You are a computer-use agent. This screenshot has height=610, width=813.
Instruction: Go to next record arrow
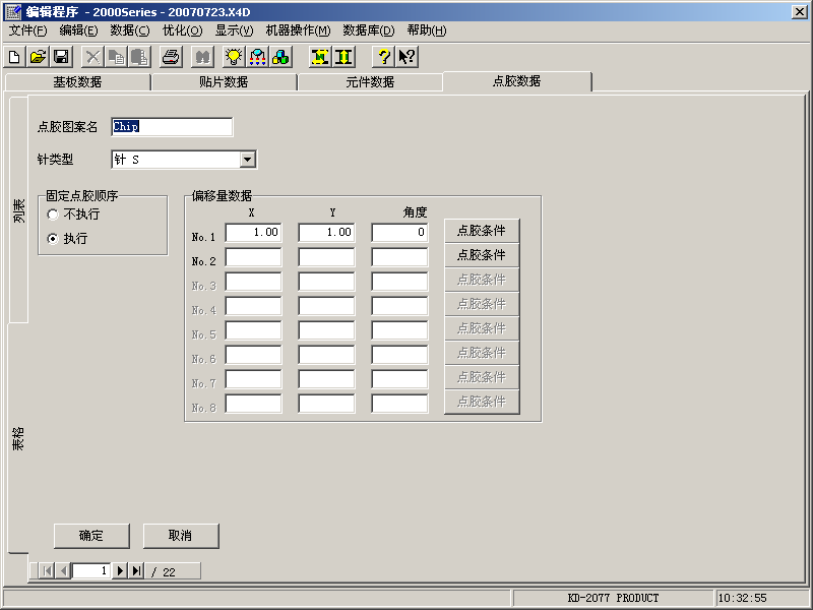[x=120, y=571]
